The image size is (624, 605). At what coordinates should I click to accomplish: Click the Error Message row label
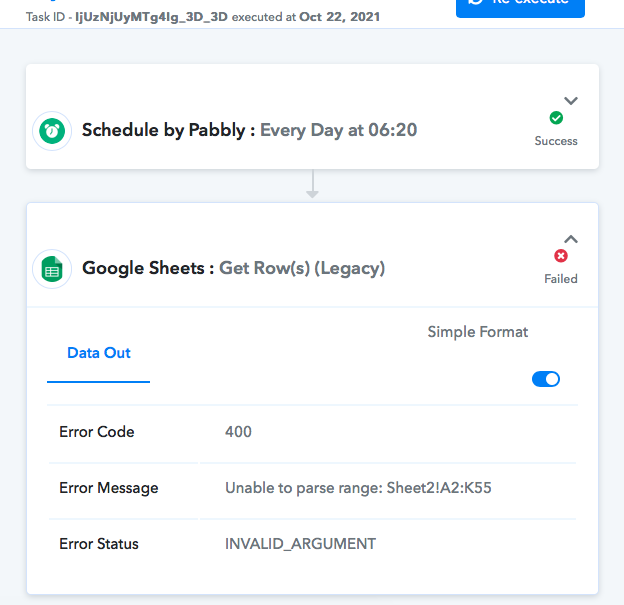[109, 488]
